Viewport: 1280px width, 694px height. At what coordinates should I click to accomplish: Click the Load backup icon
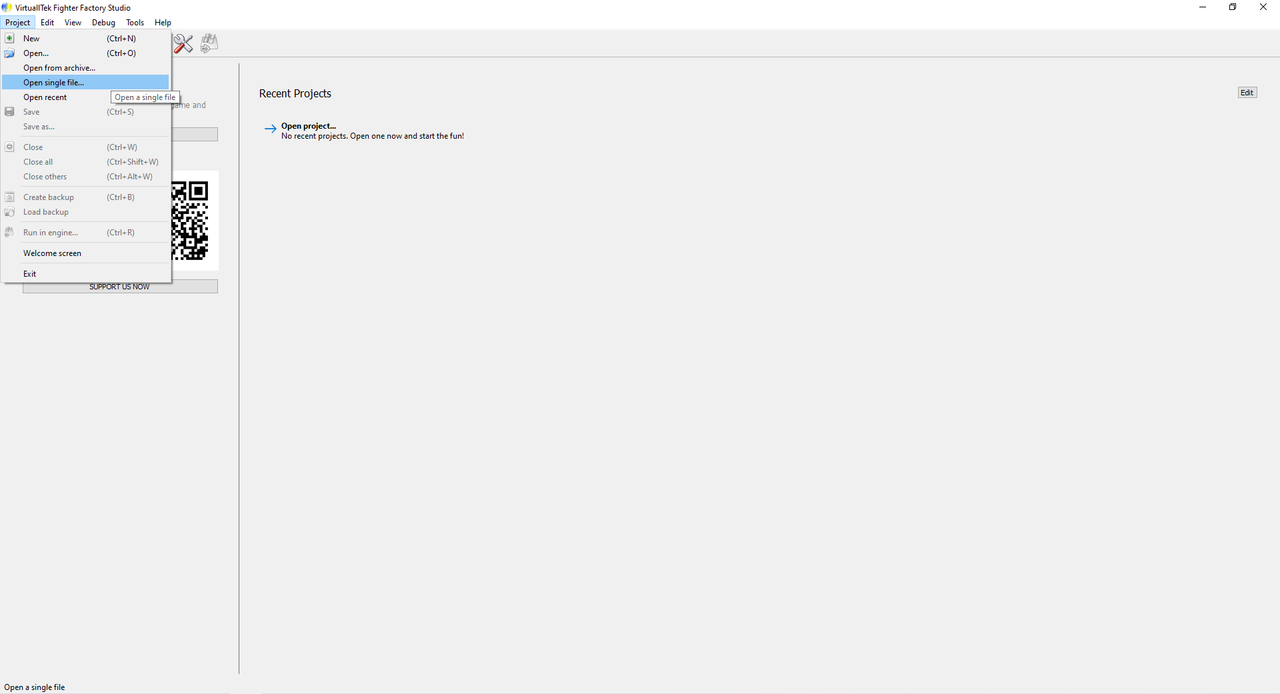pyautogui.click(x=9, y=212)
